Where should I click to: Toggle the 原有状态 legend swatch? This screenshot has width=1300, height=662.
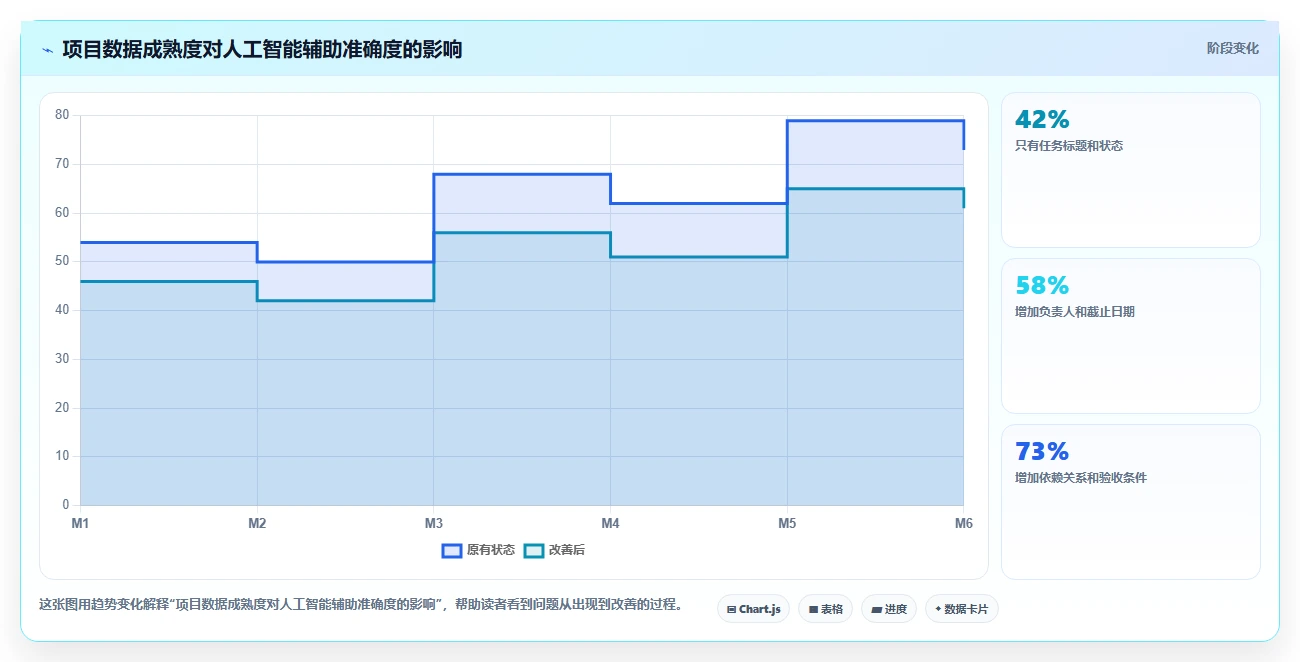click(451, 550)
